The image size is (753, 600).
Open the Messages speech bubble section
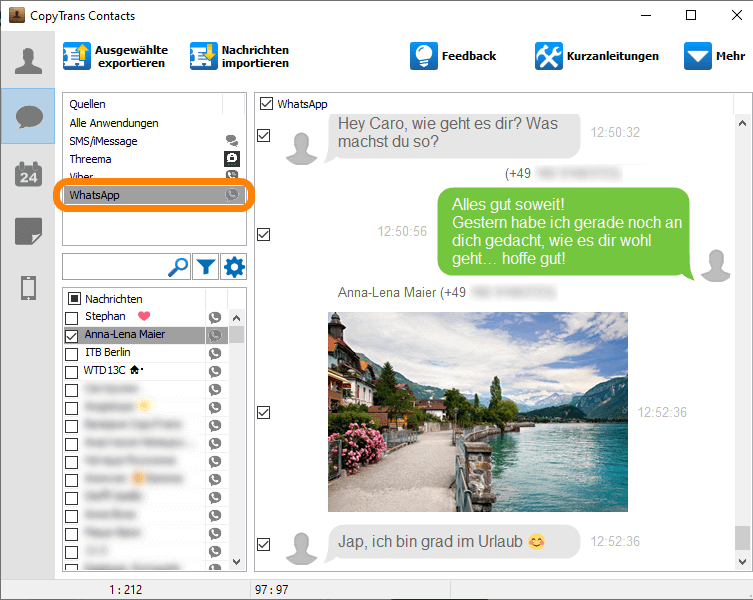[28, 117]
